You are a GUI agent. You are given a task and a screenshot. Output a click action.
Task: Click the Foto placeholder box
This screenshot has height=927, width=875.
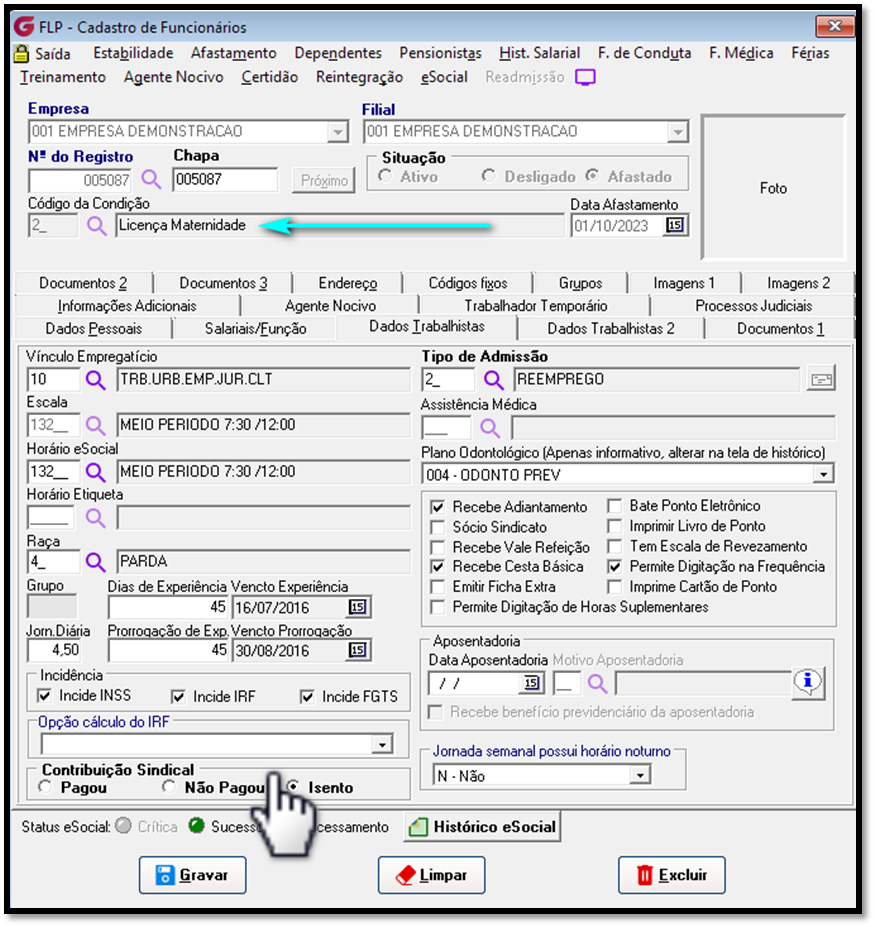[773, 188]
